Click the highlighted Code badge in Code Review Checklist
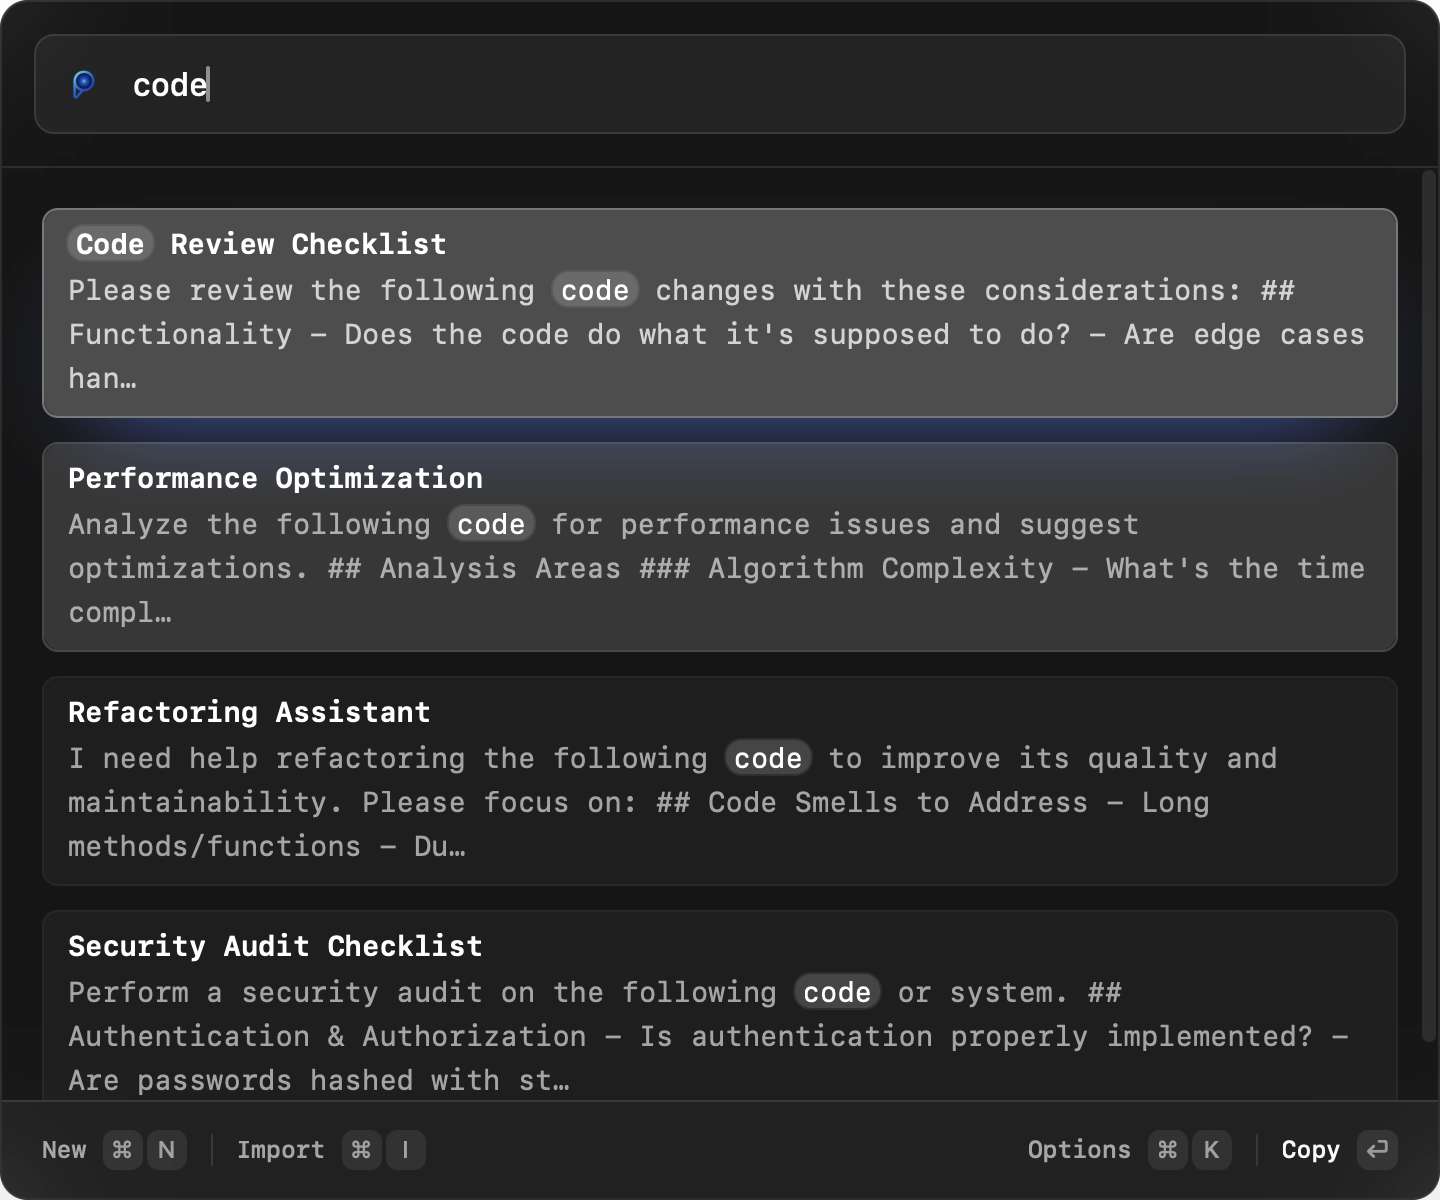Viewport: 1440px width, 1200px height. (x=109, y=243)
